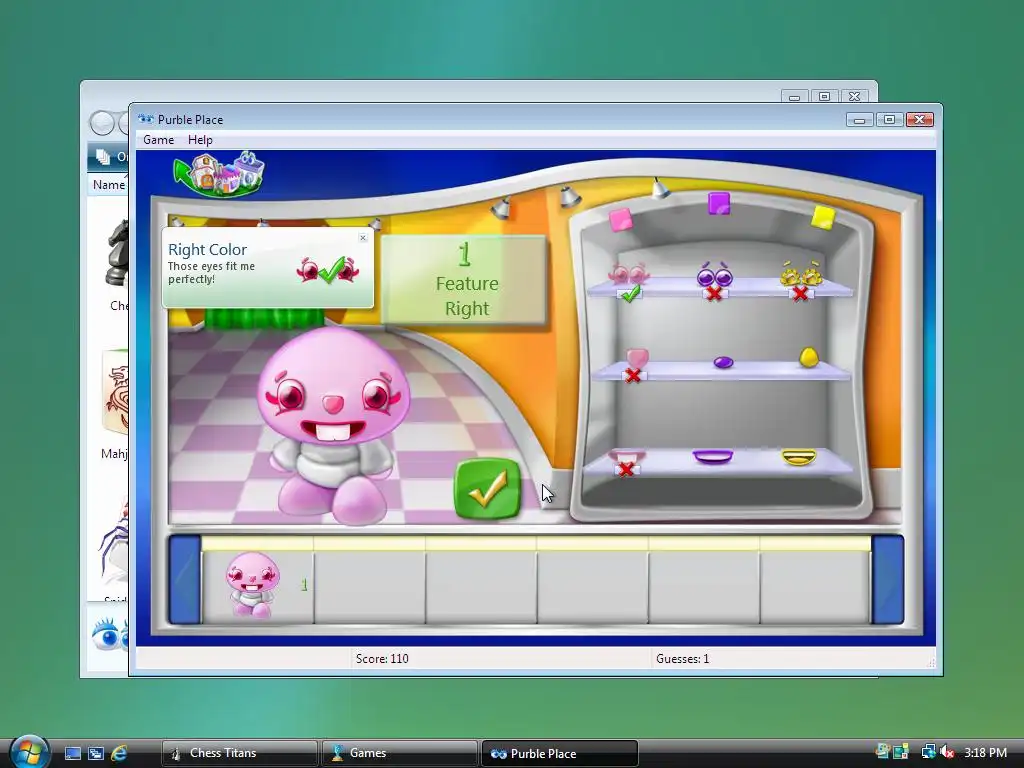Click right blue scroll handle of guess tray
The height and width of the screenshot is (768, 1024).
tap(888, 579)
